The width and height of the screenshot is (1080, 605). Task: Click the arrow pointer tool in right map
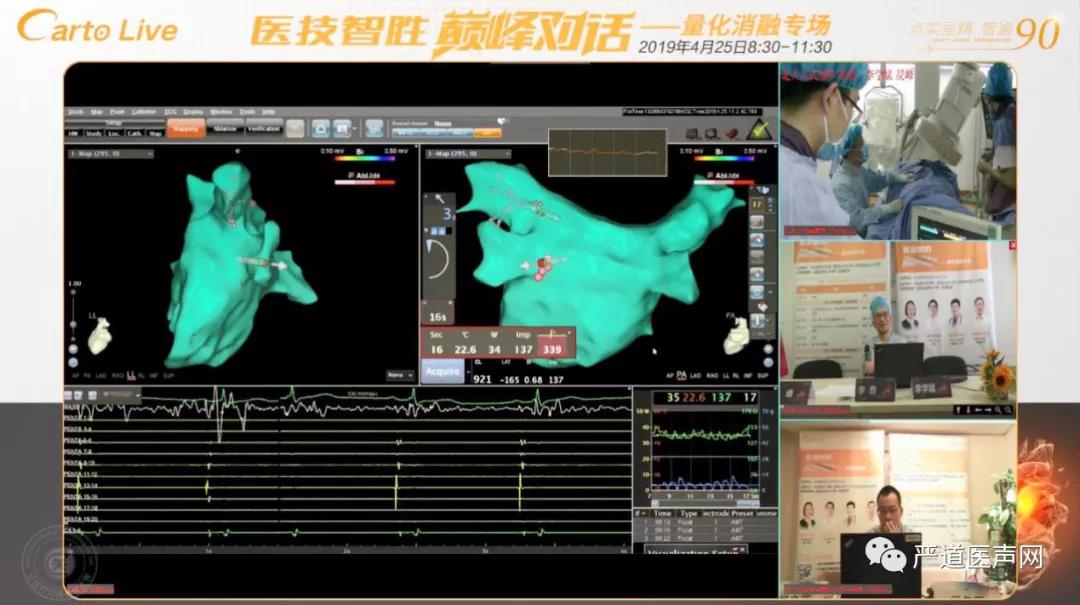(440, 200)
